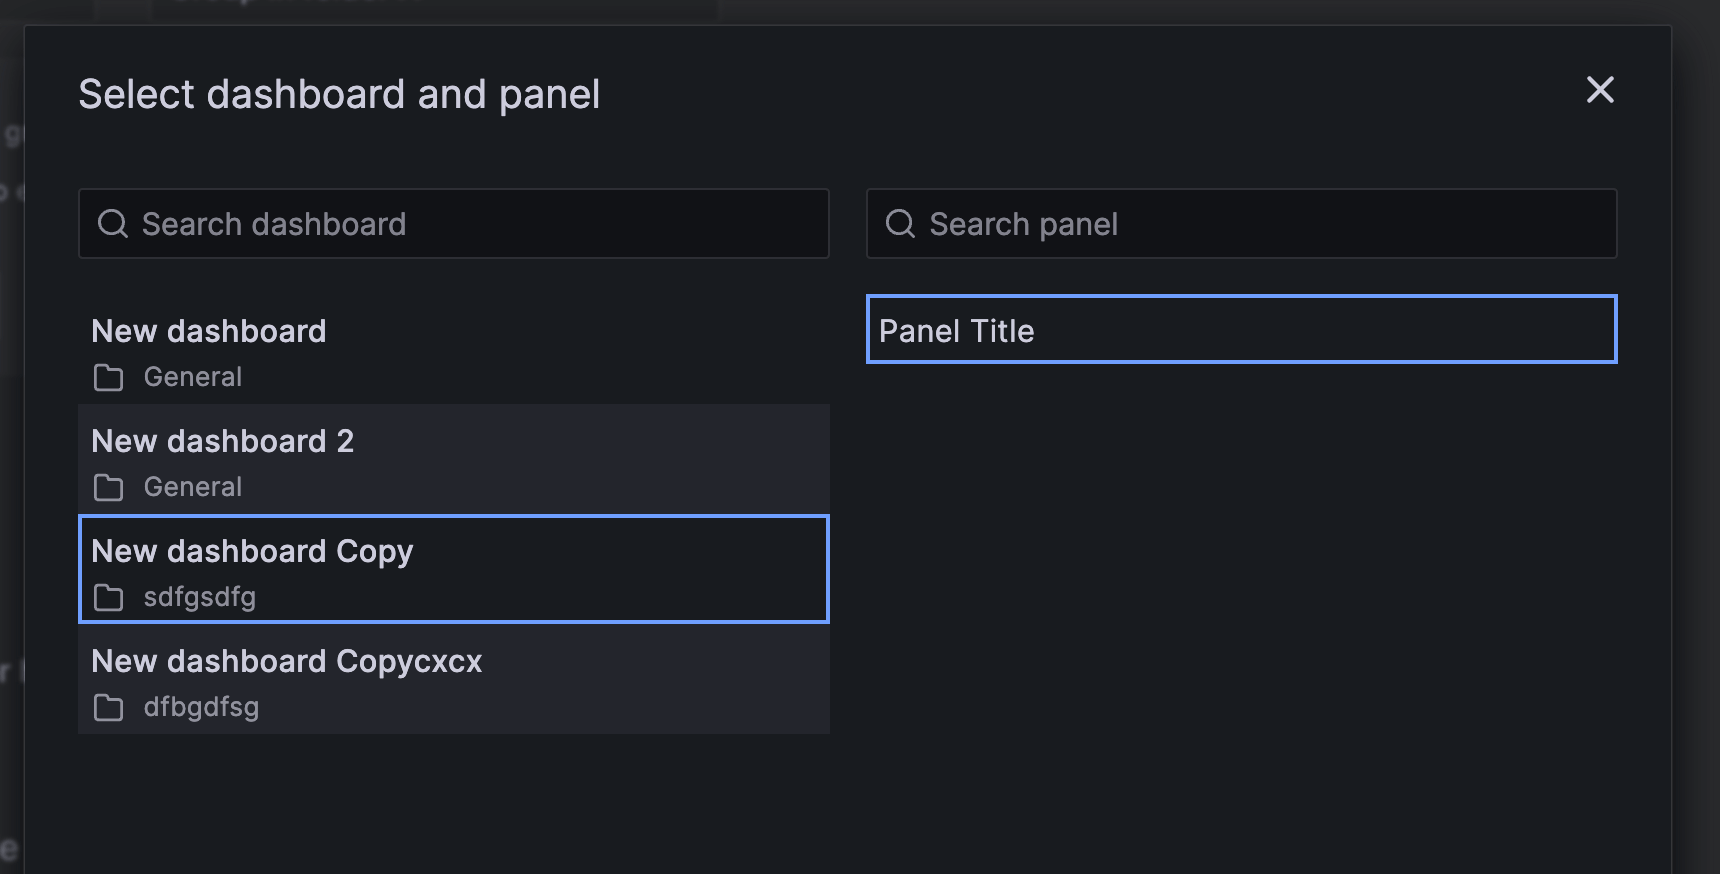The height and width of the screenshot is (874, 1720).
Task: Click the folder icon beside dfbgdfsg
Action: click(x=108, y=708)
